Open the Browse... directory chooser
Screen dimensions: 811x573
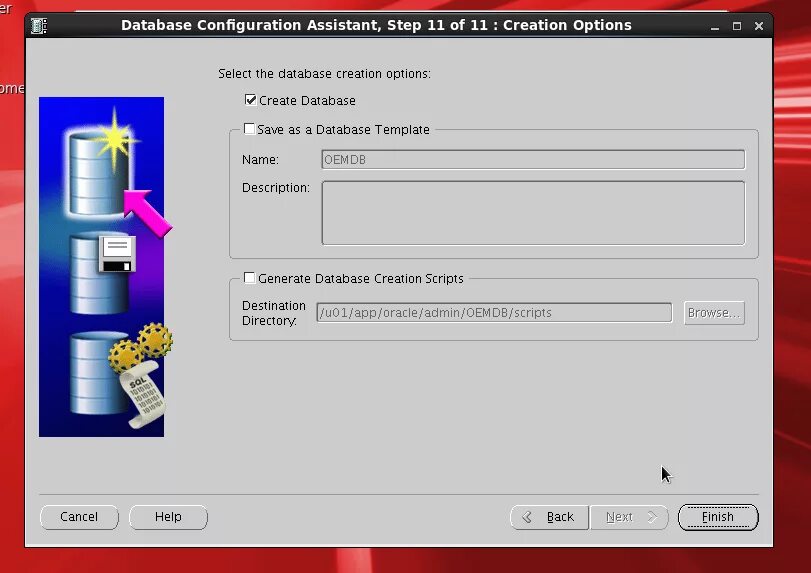coord(714,313)
